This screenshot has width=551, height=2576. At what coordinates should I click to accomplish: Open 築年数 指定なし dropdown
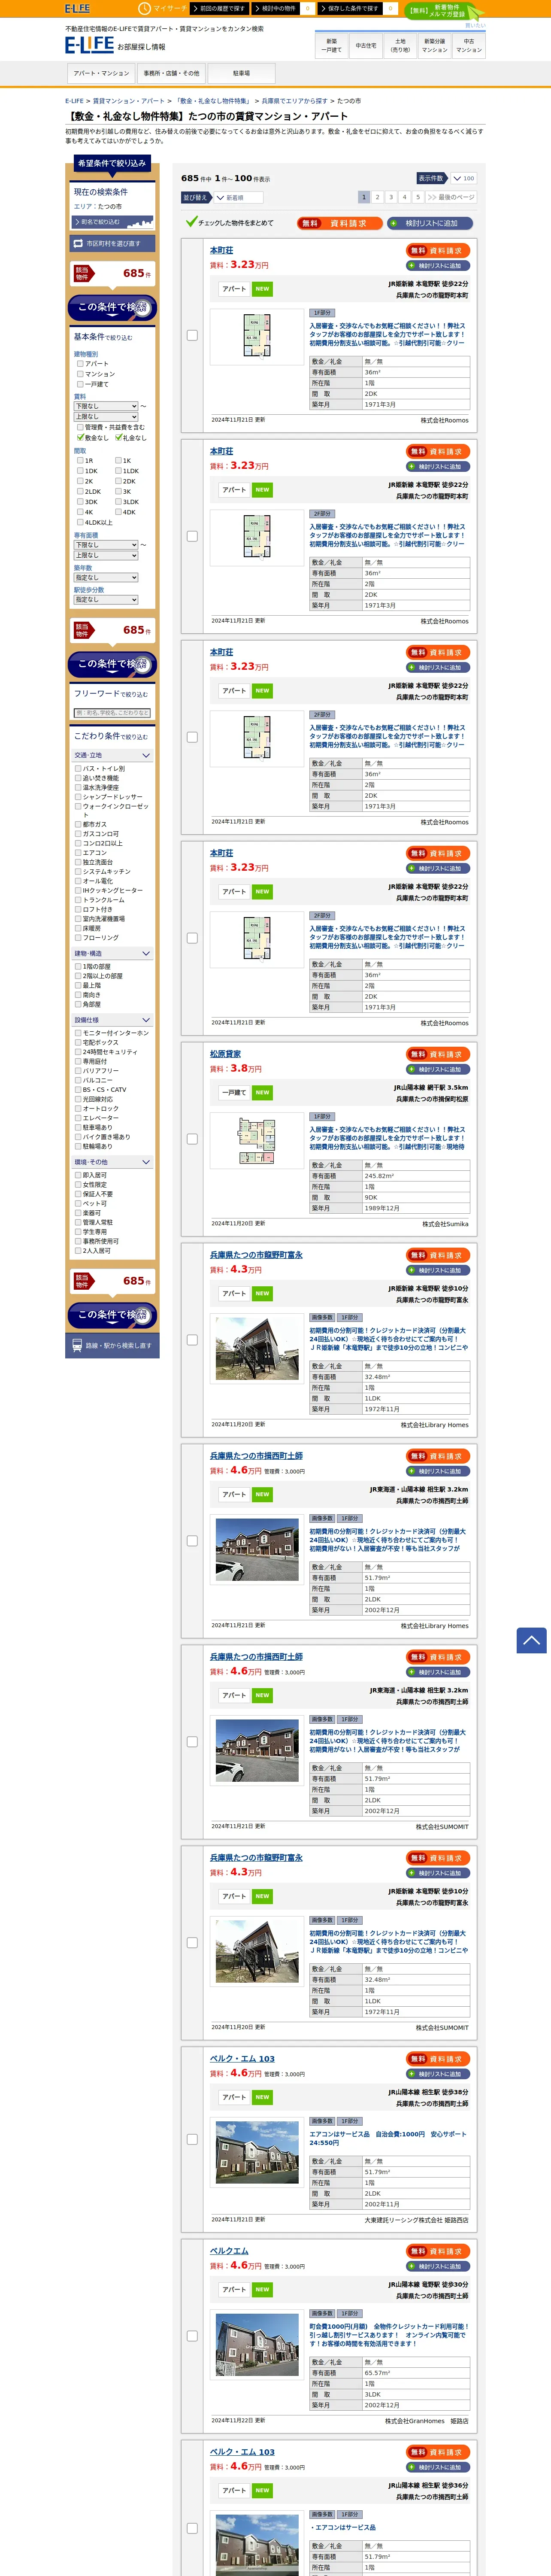[106, 577]
